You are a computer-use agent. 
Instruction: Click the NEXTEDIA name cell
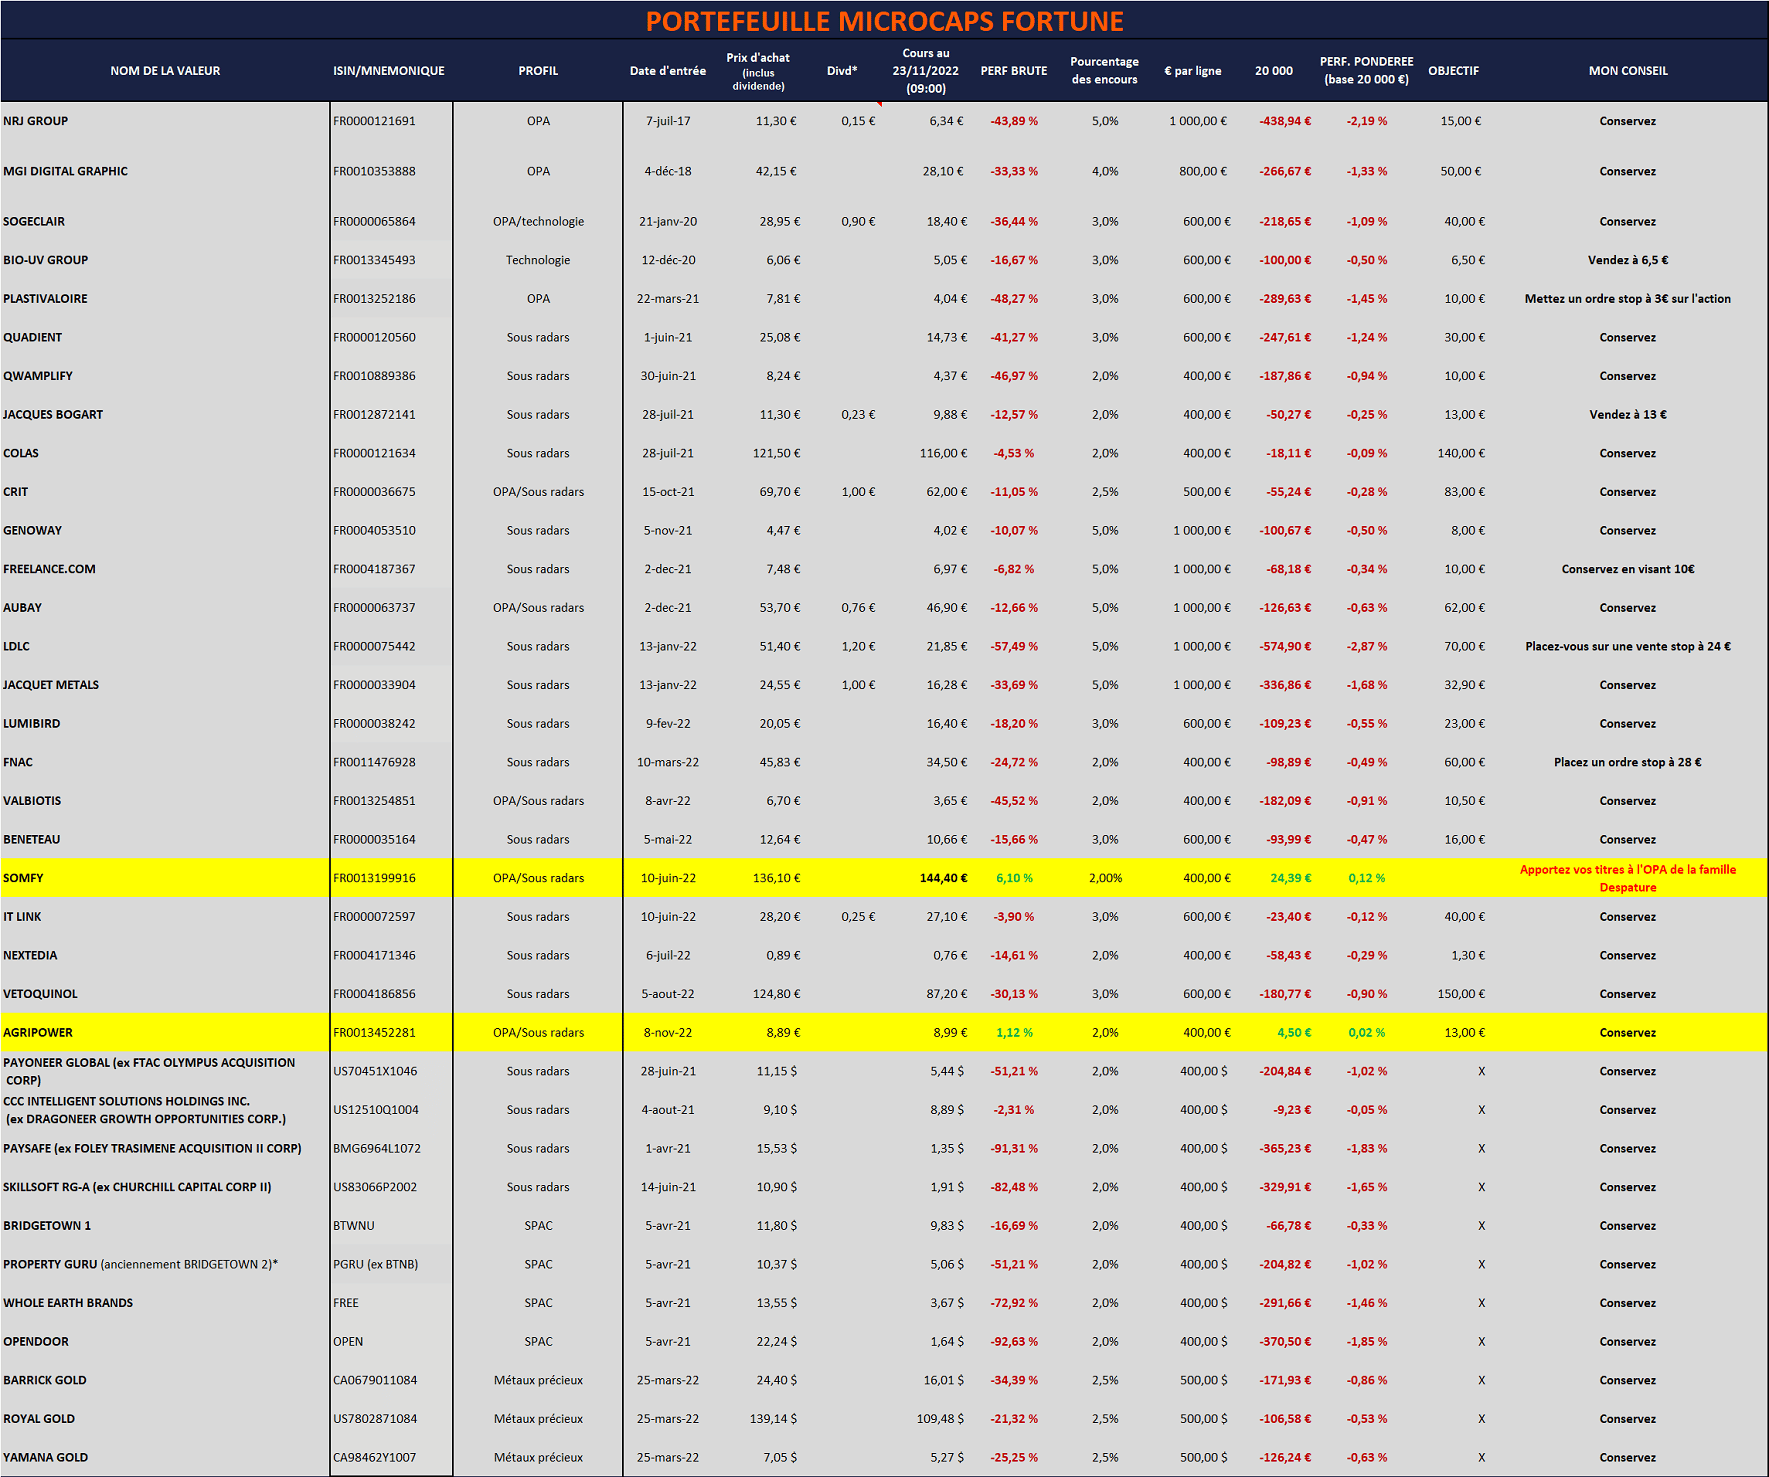point(30,956)
